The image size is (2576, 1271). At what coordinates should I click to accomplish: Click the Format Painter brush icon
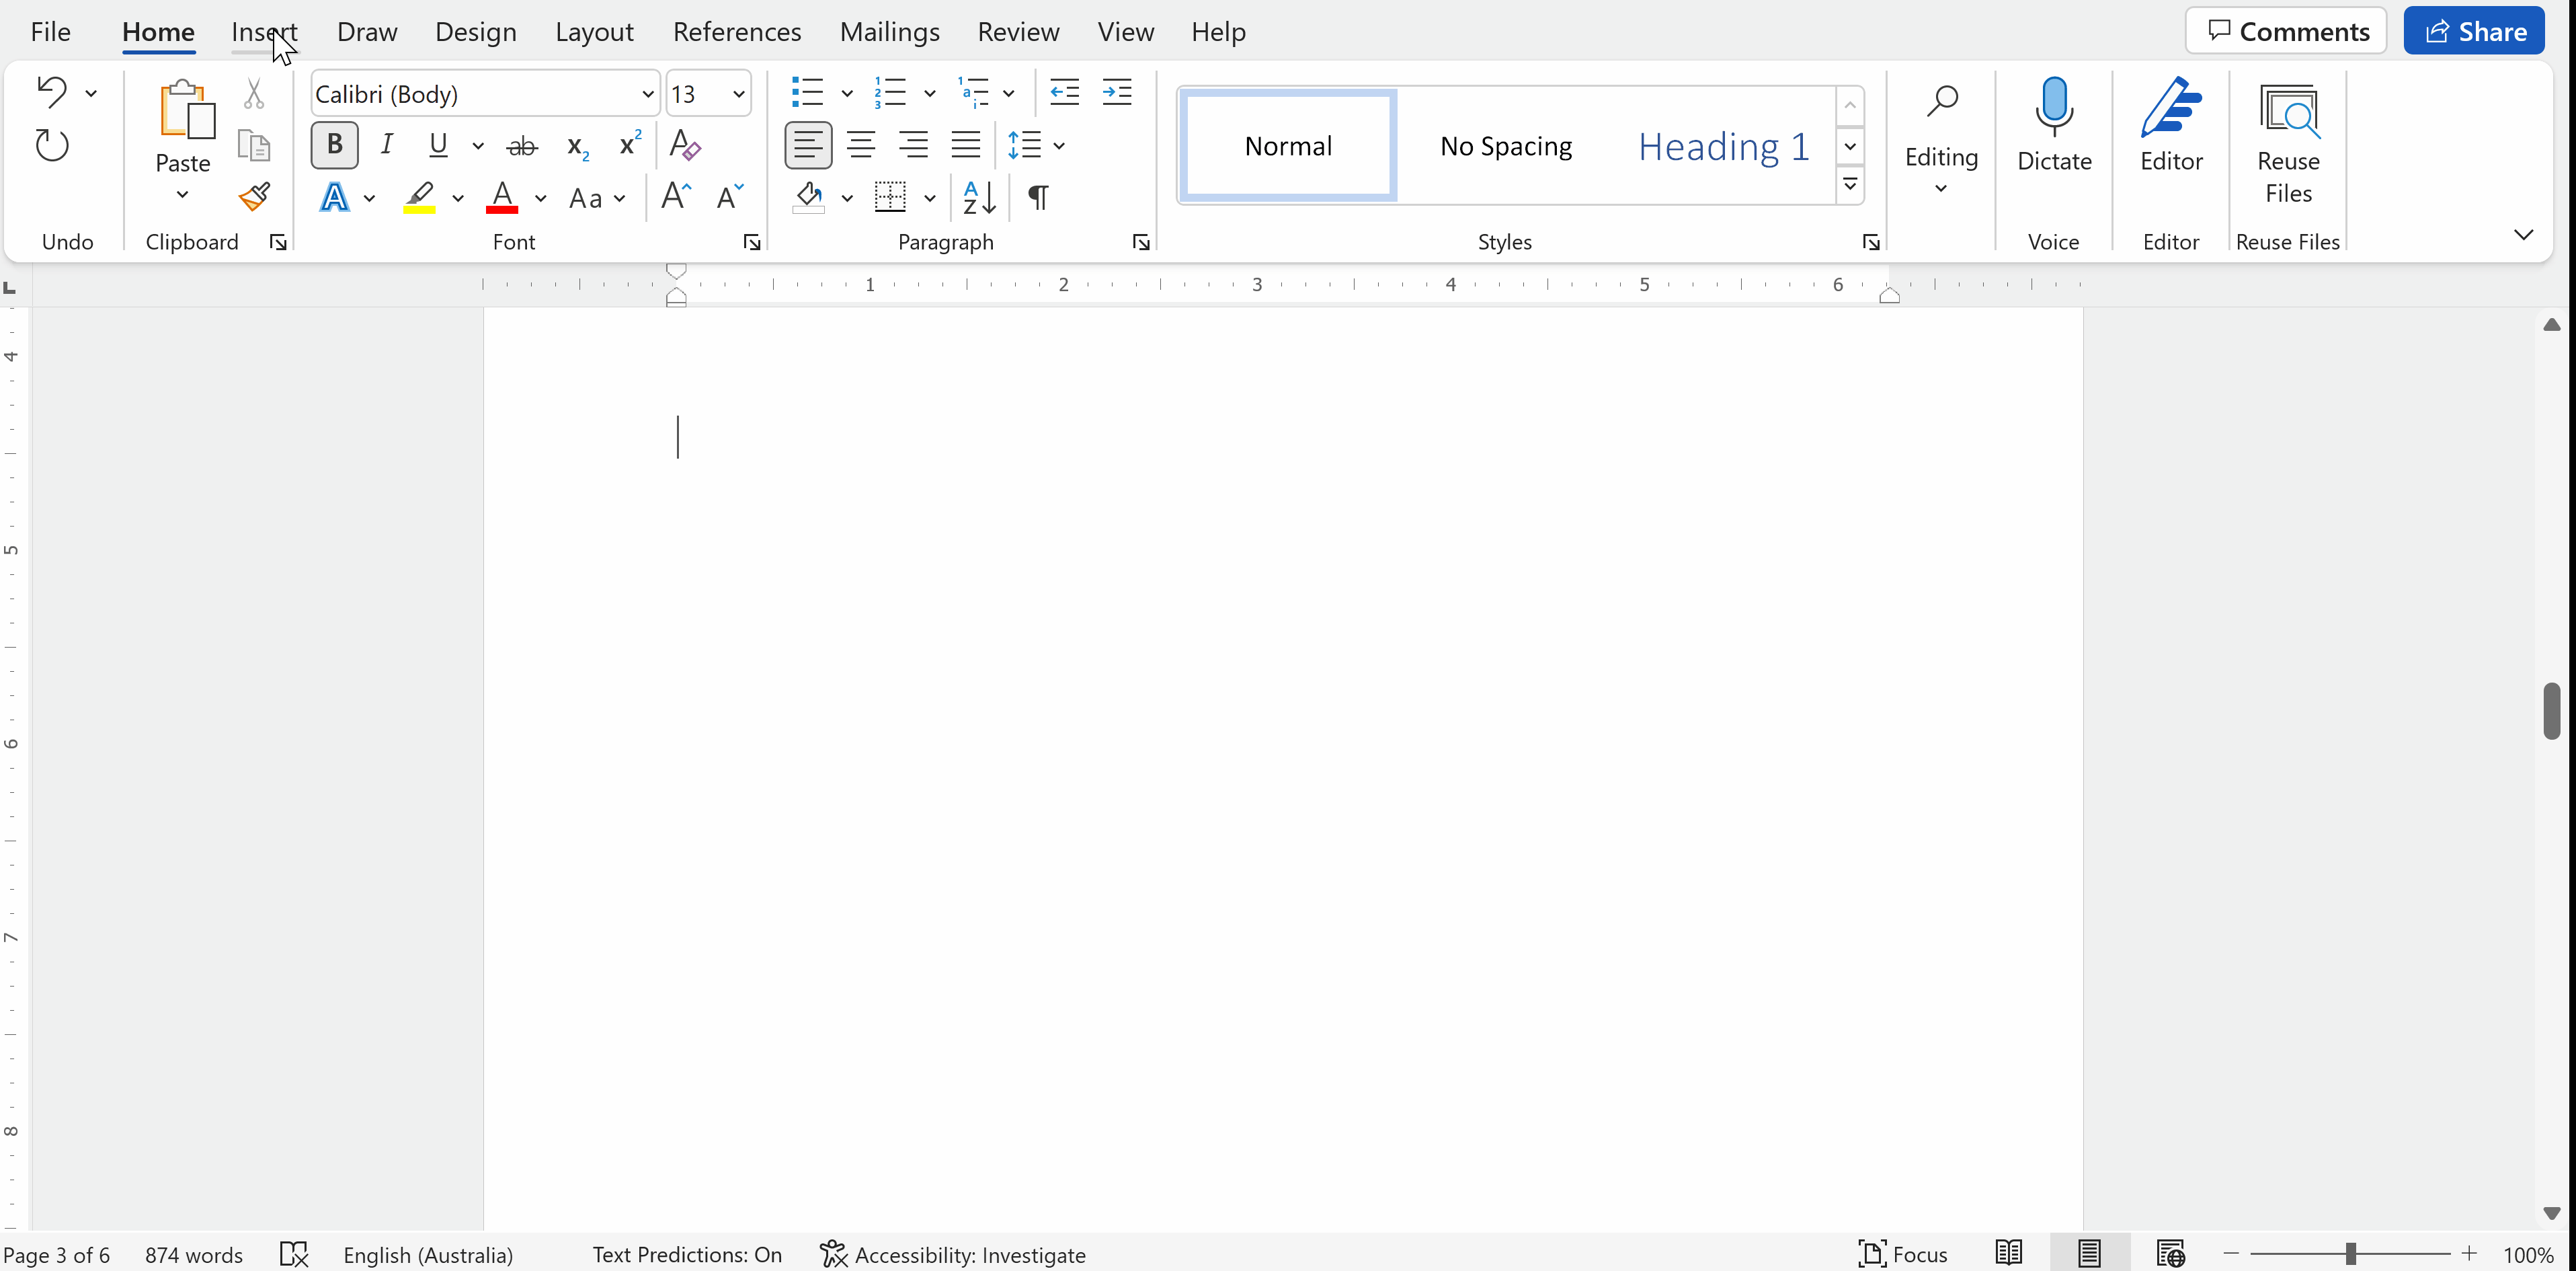pos(254,196)
